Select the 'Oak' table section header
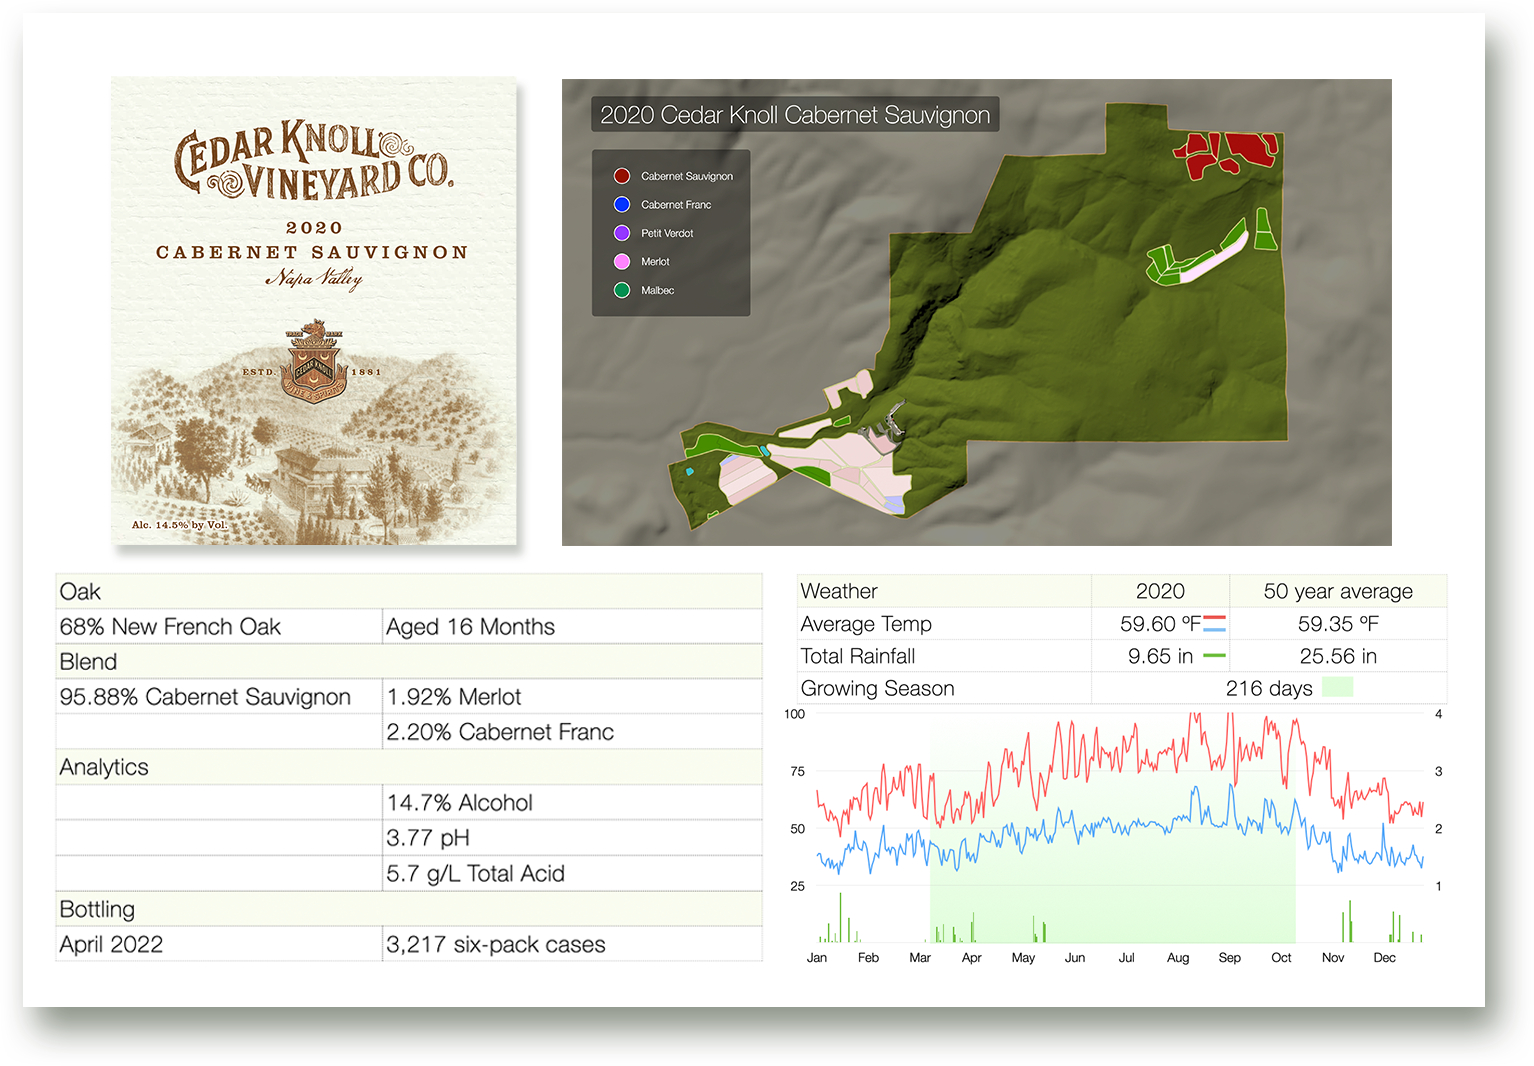1534x1066 pixels. click(409, 591)
